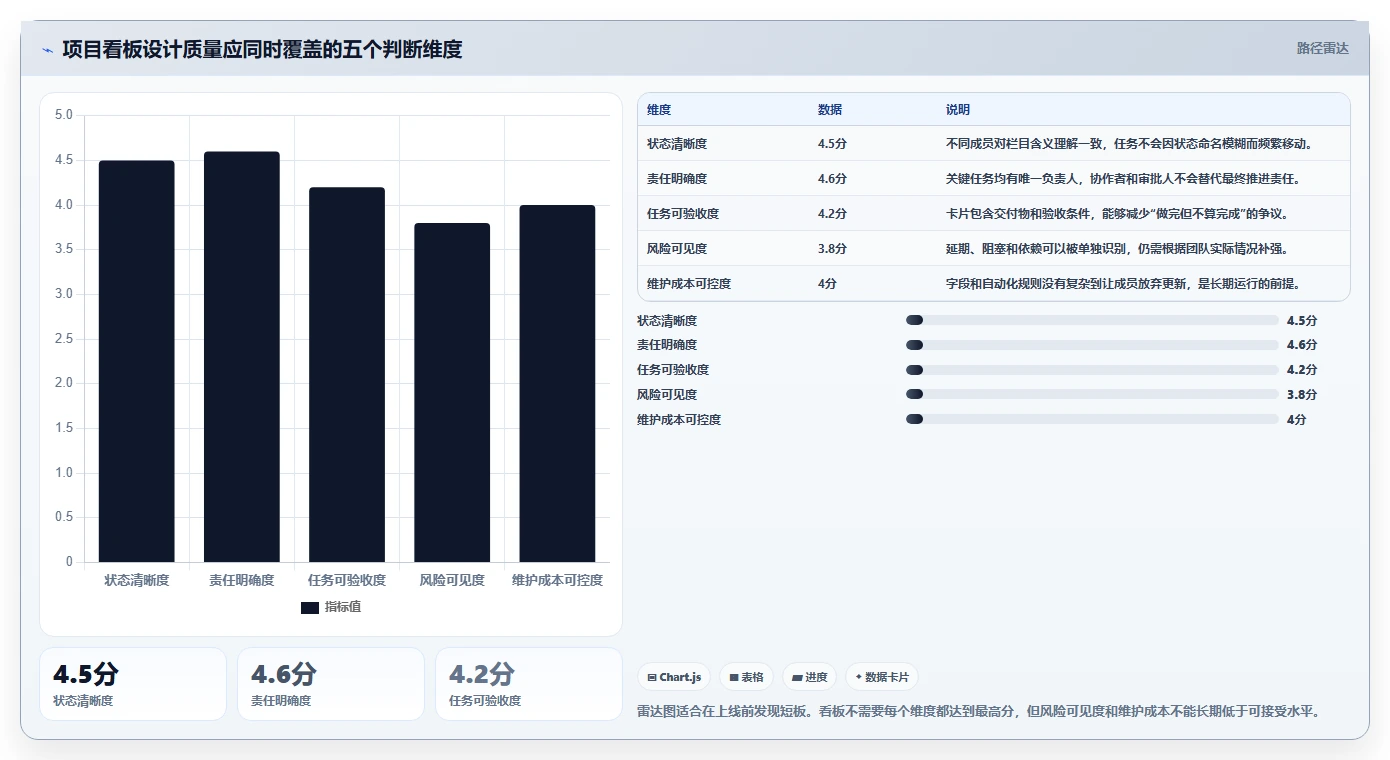
Task: Click the 责任明确度 progress bar
Action: [x=1092, y=345]
